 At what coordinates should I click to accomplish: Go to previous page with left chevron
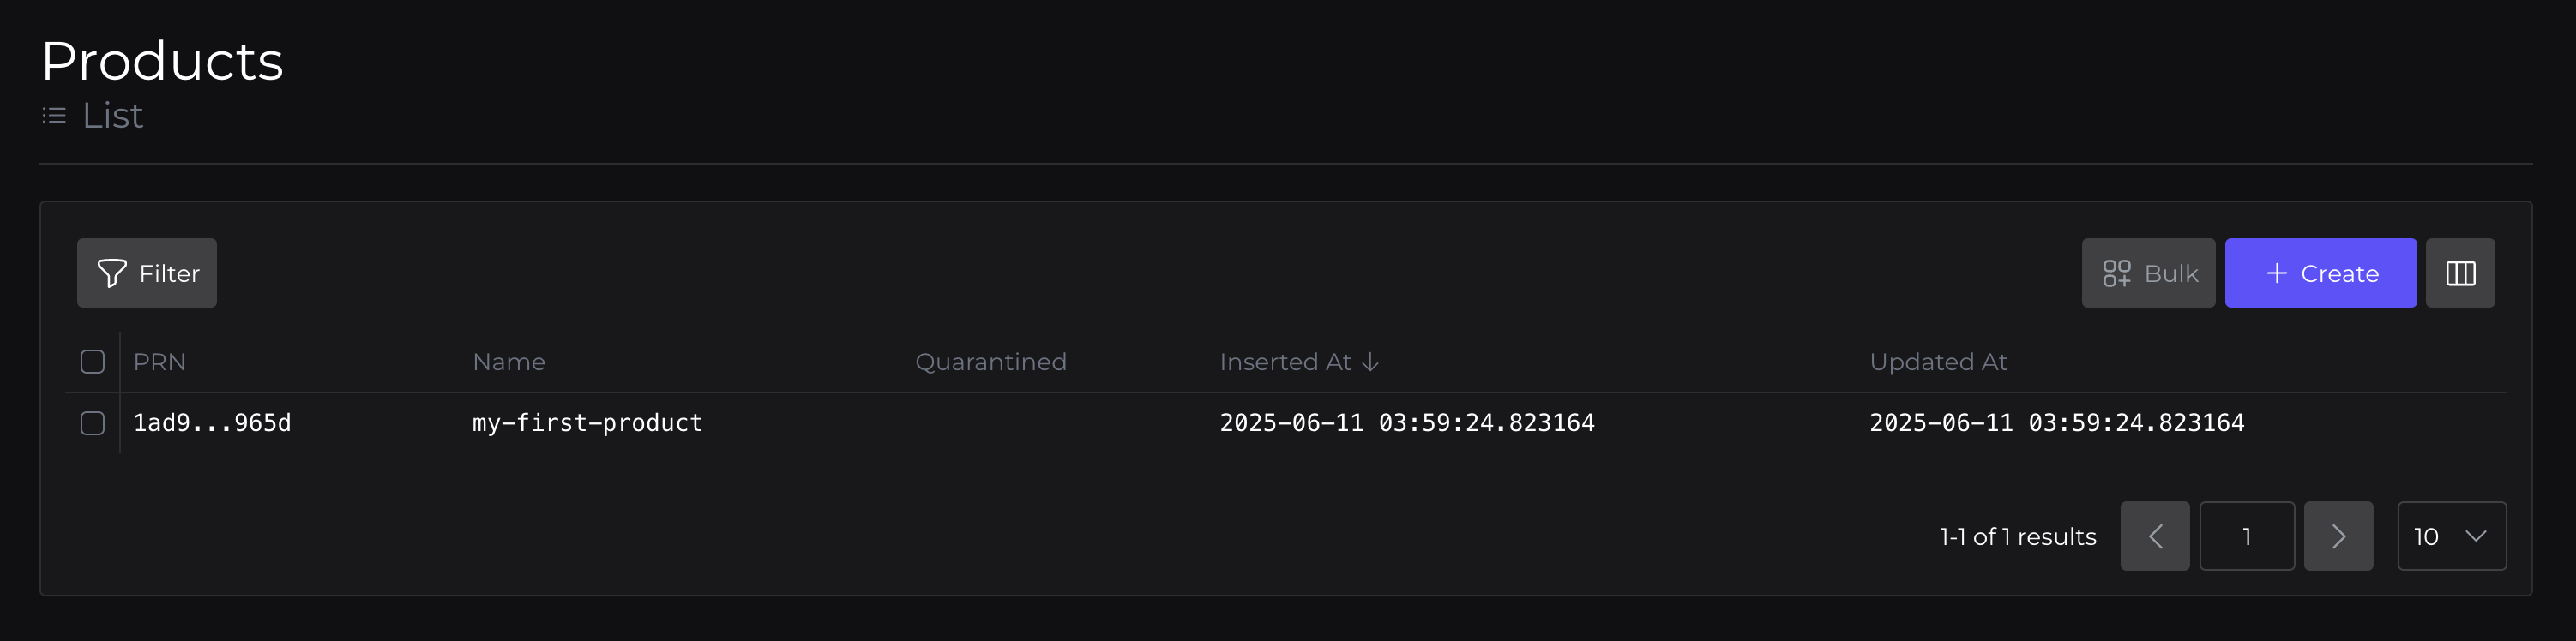(x=2154, y=536)
